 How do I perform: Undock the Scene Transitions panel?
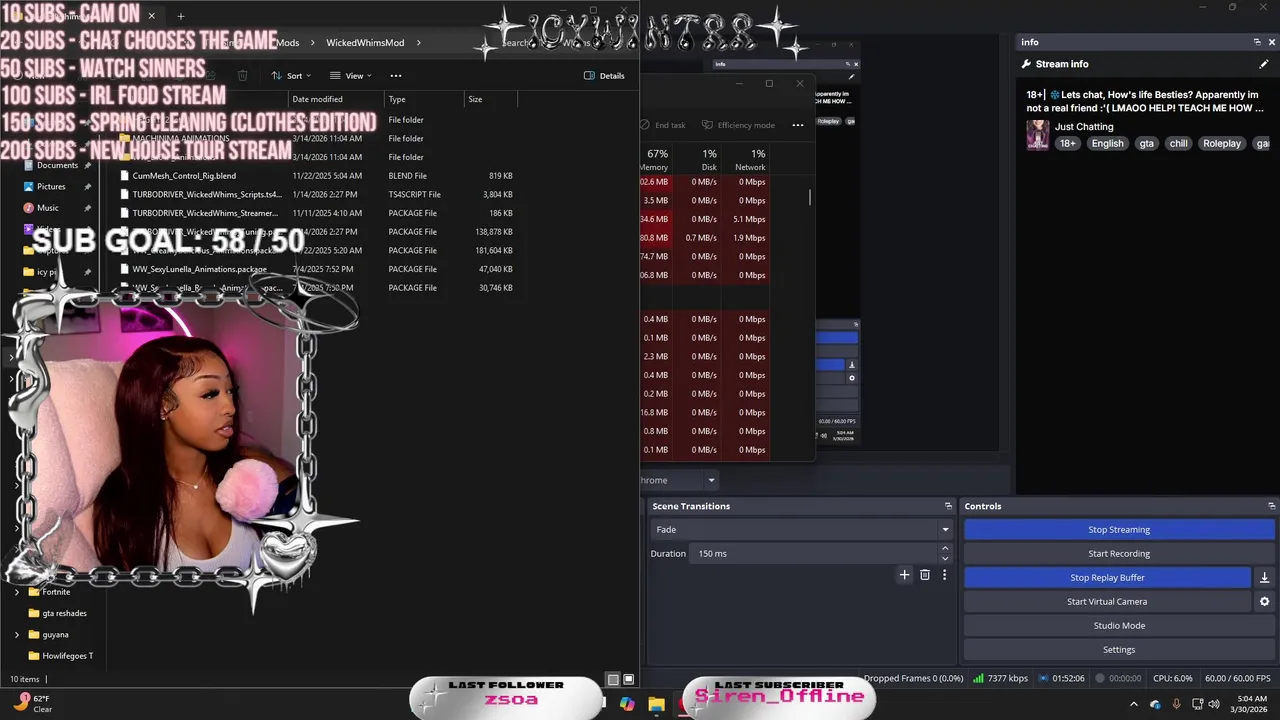(x=948, y=506)
